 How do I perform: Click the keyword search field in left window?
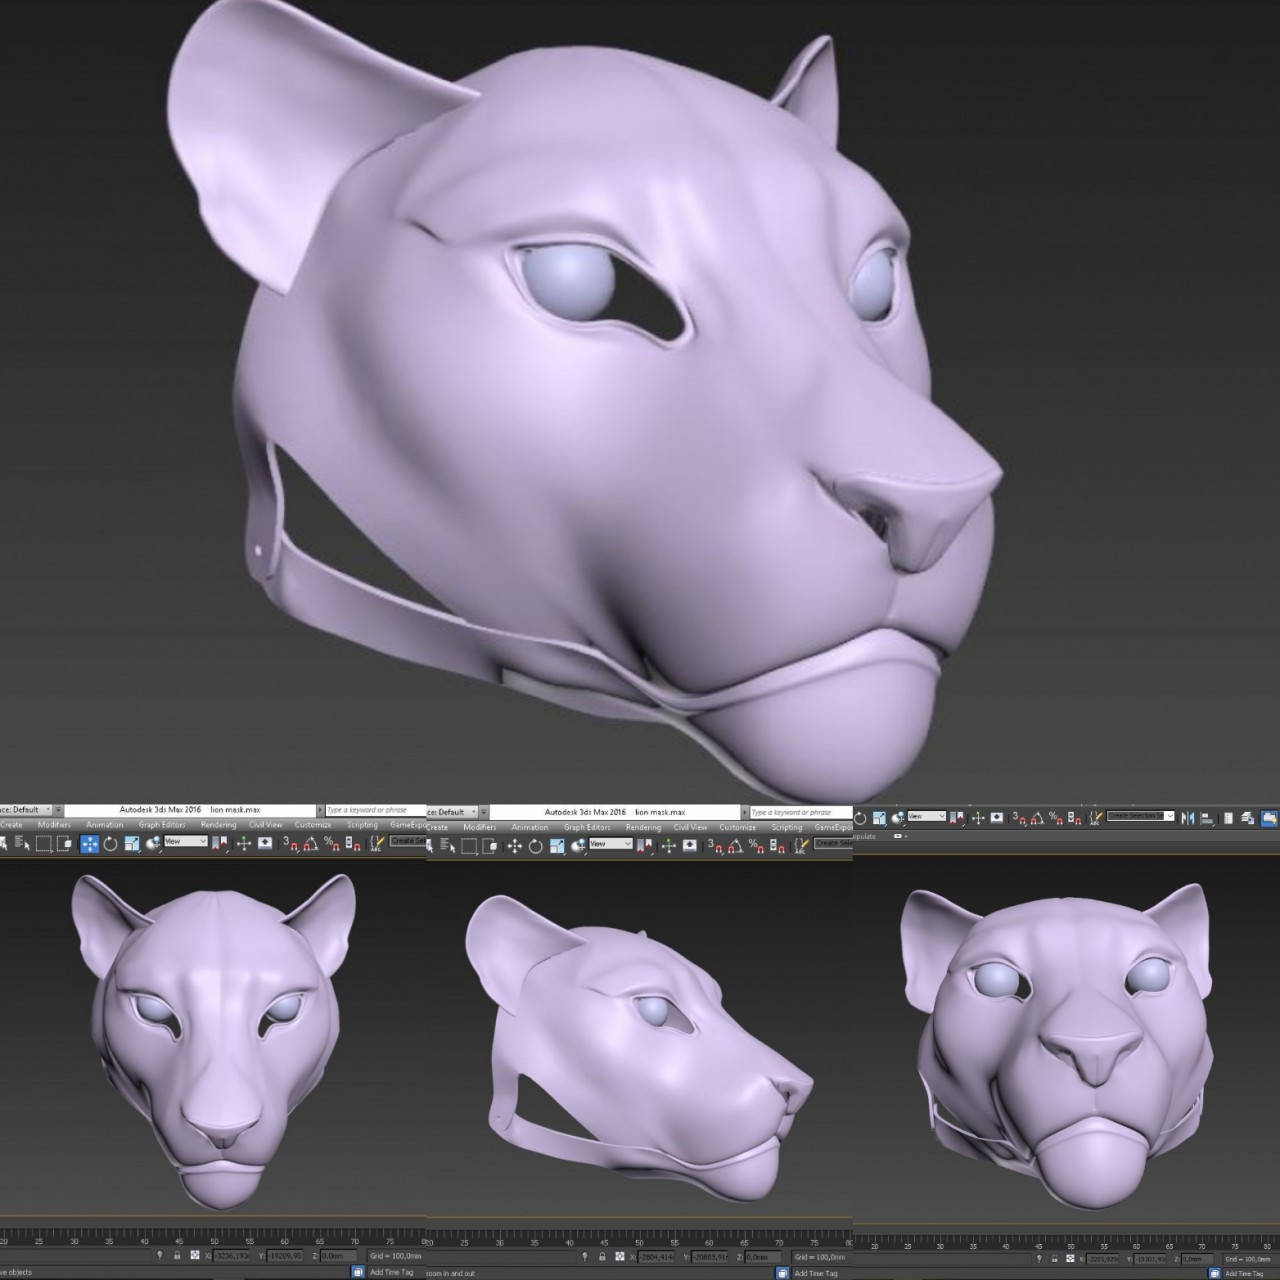point(375,810)
